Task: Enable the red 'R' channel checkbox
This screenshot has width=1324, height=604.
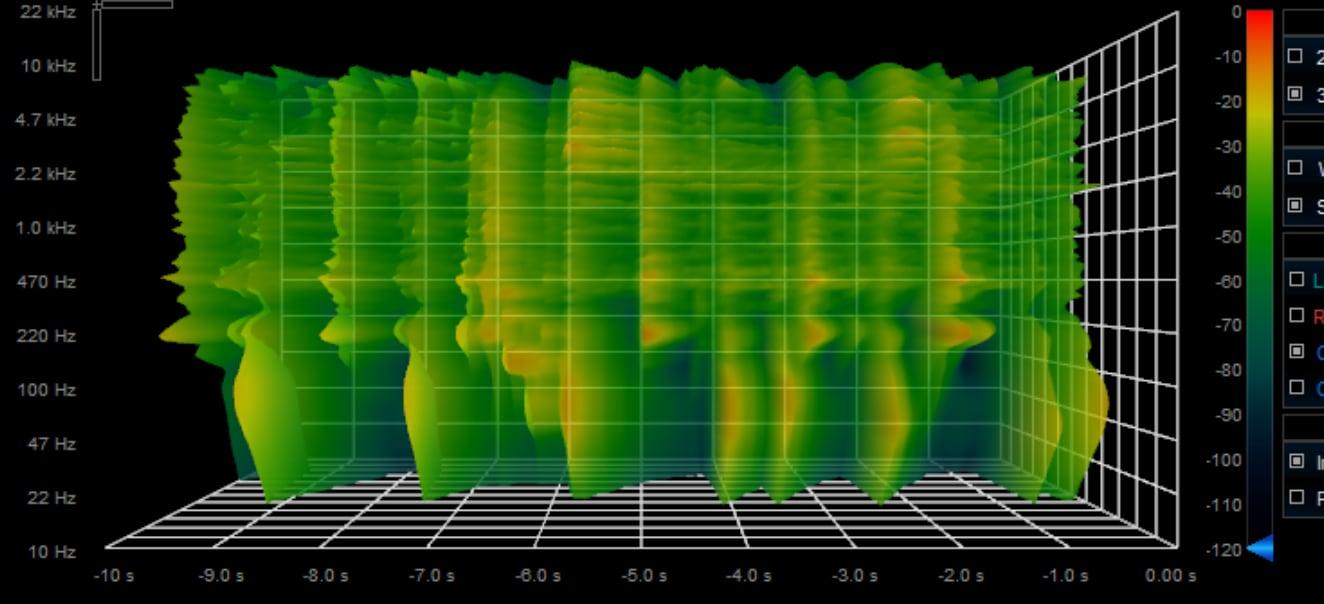Action: tap(1296, 315)
